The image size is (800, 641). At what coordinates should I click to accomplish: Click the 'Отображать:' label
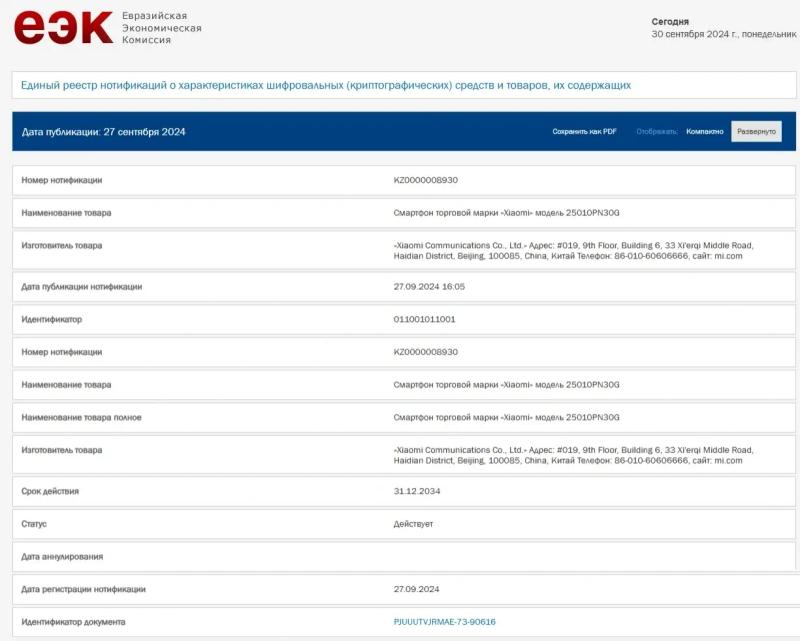pyautogui.click(x=657, y=132)
